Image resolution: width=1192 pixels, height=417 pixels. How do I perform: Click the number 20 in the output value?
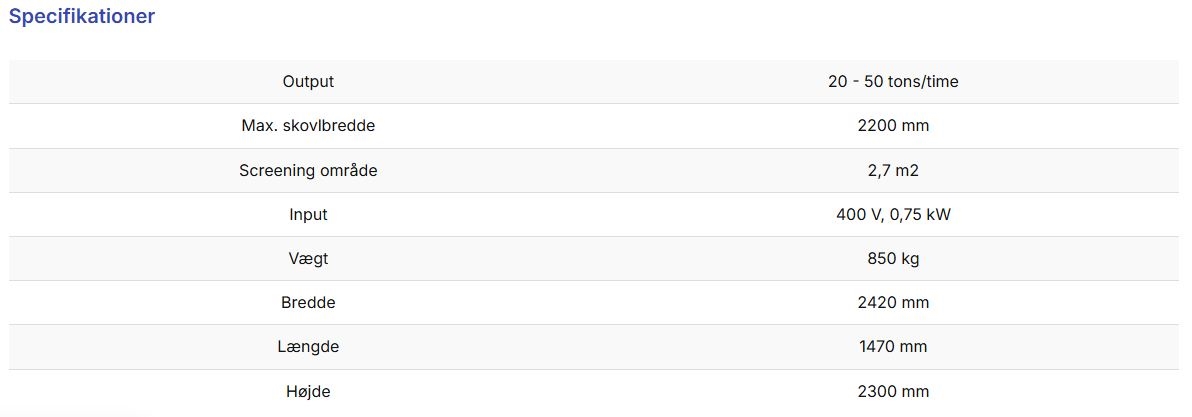click(837, 82)
